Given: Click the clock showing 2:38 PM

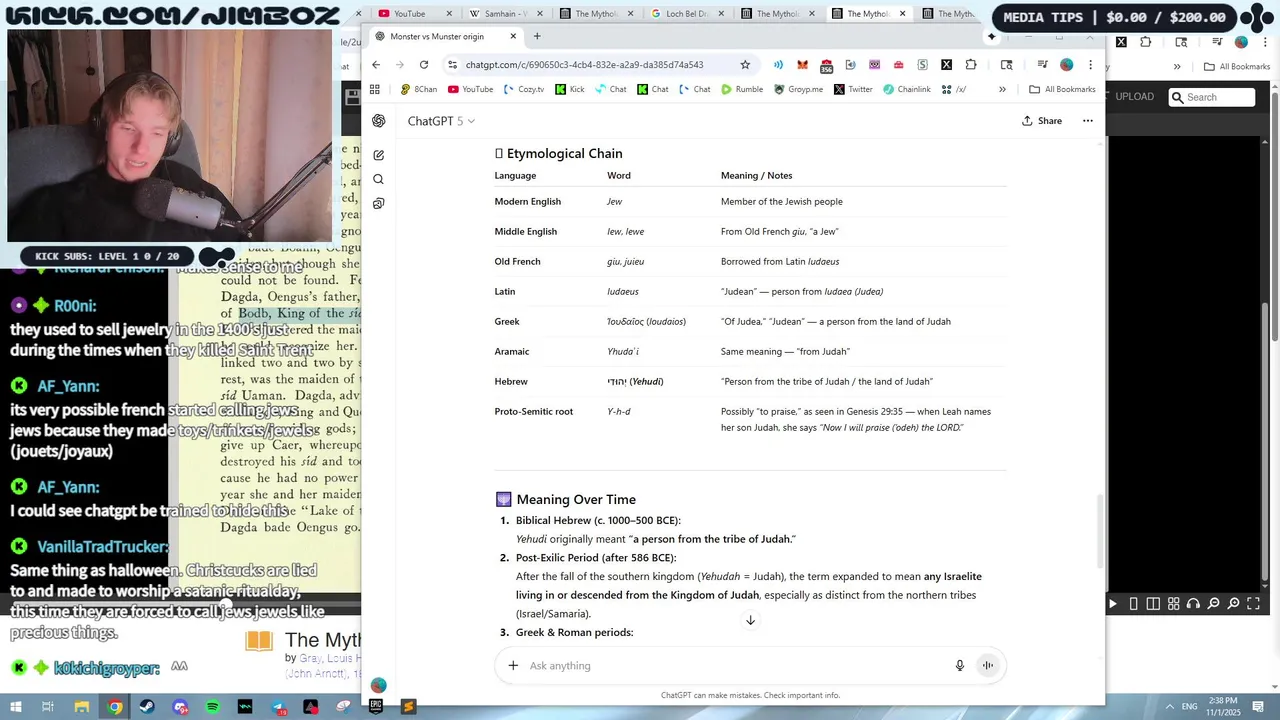Looking at the screenshot, I should [1225, 707].
